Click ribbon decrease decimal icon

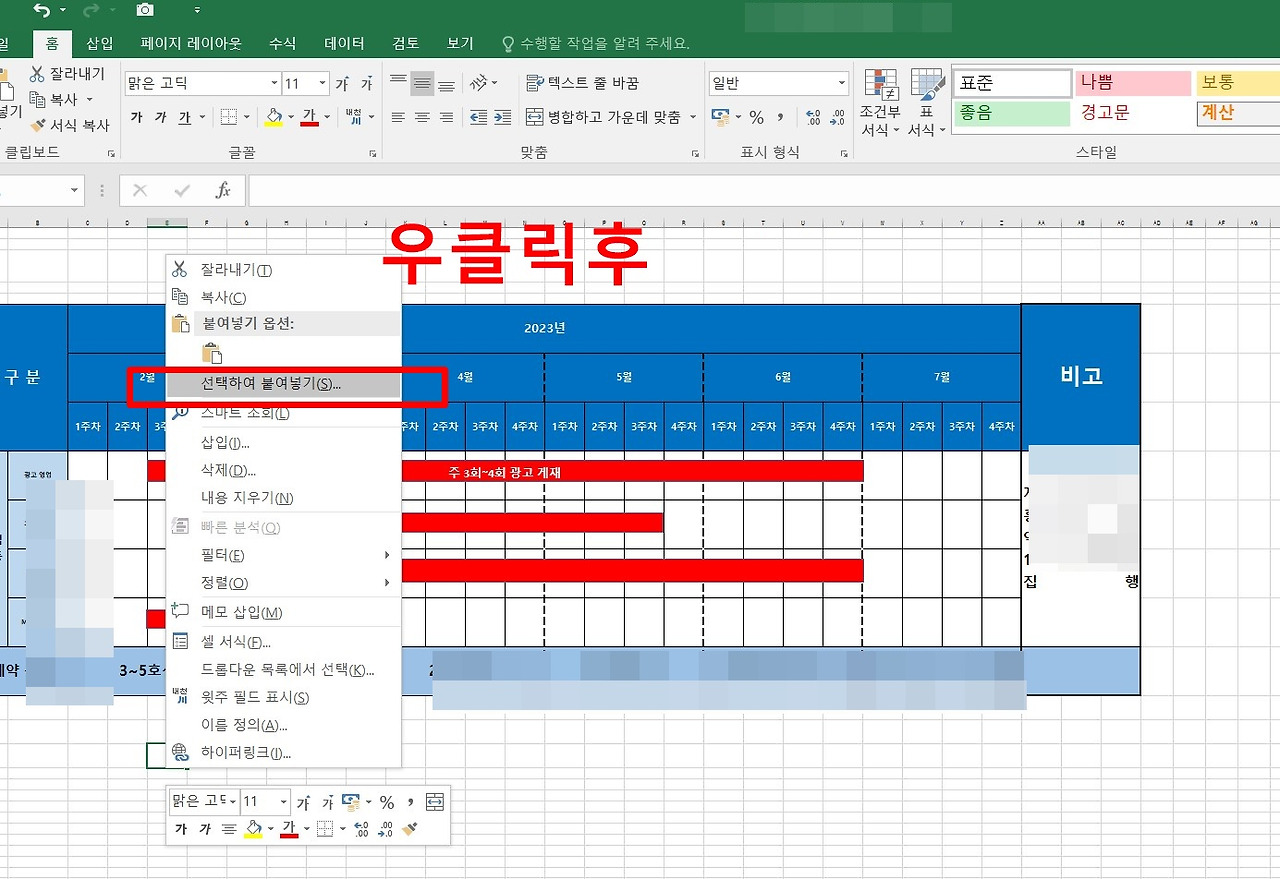[838, 117]
